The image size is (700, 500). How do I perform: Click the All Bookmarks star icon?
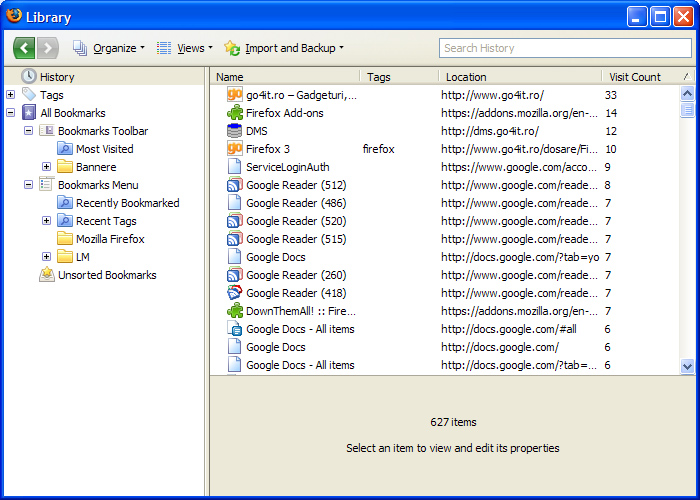pyautogui.click(x=29, y=112)
